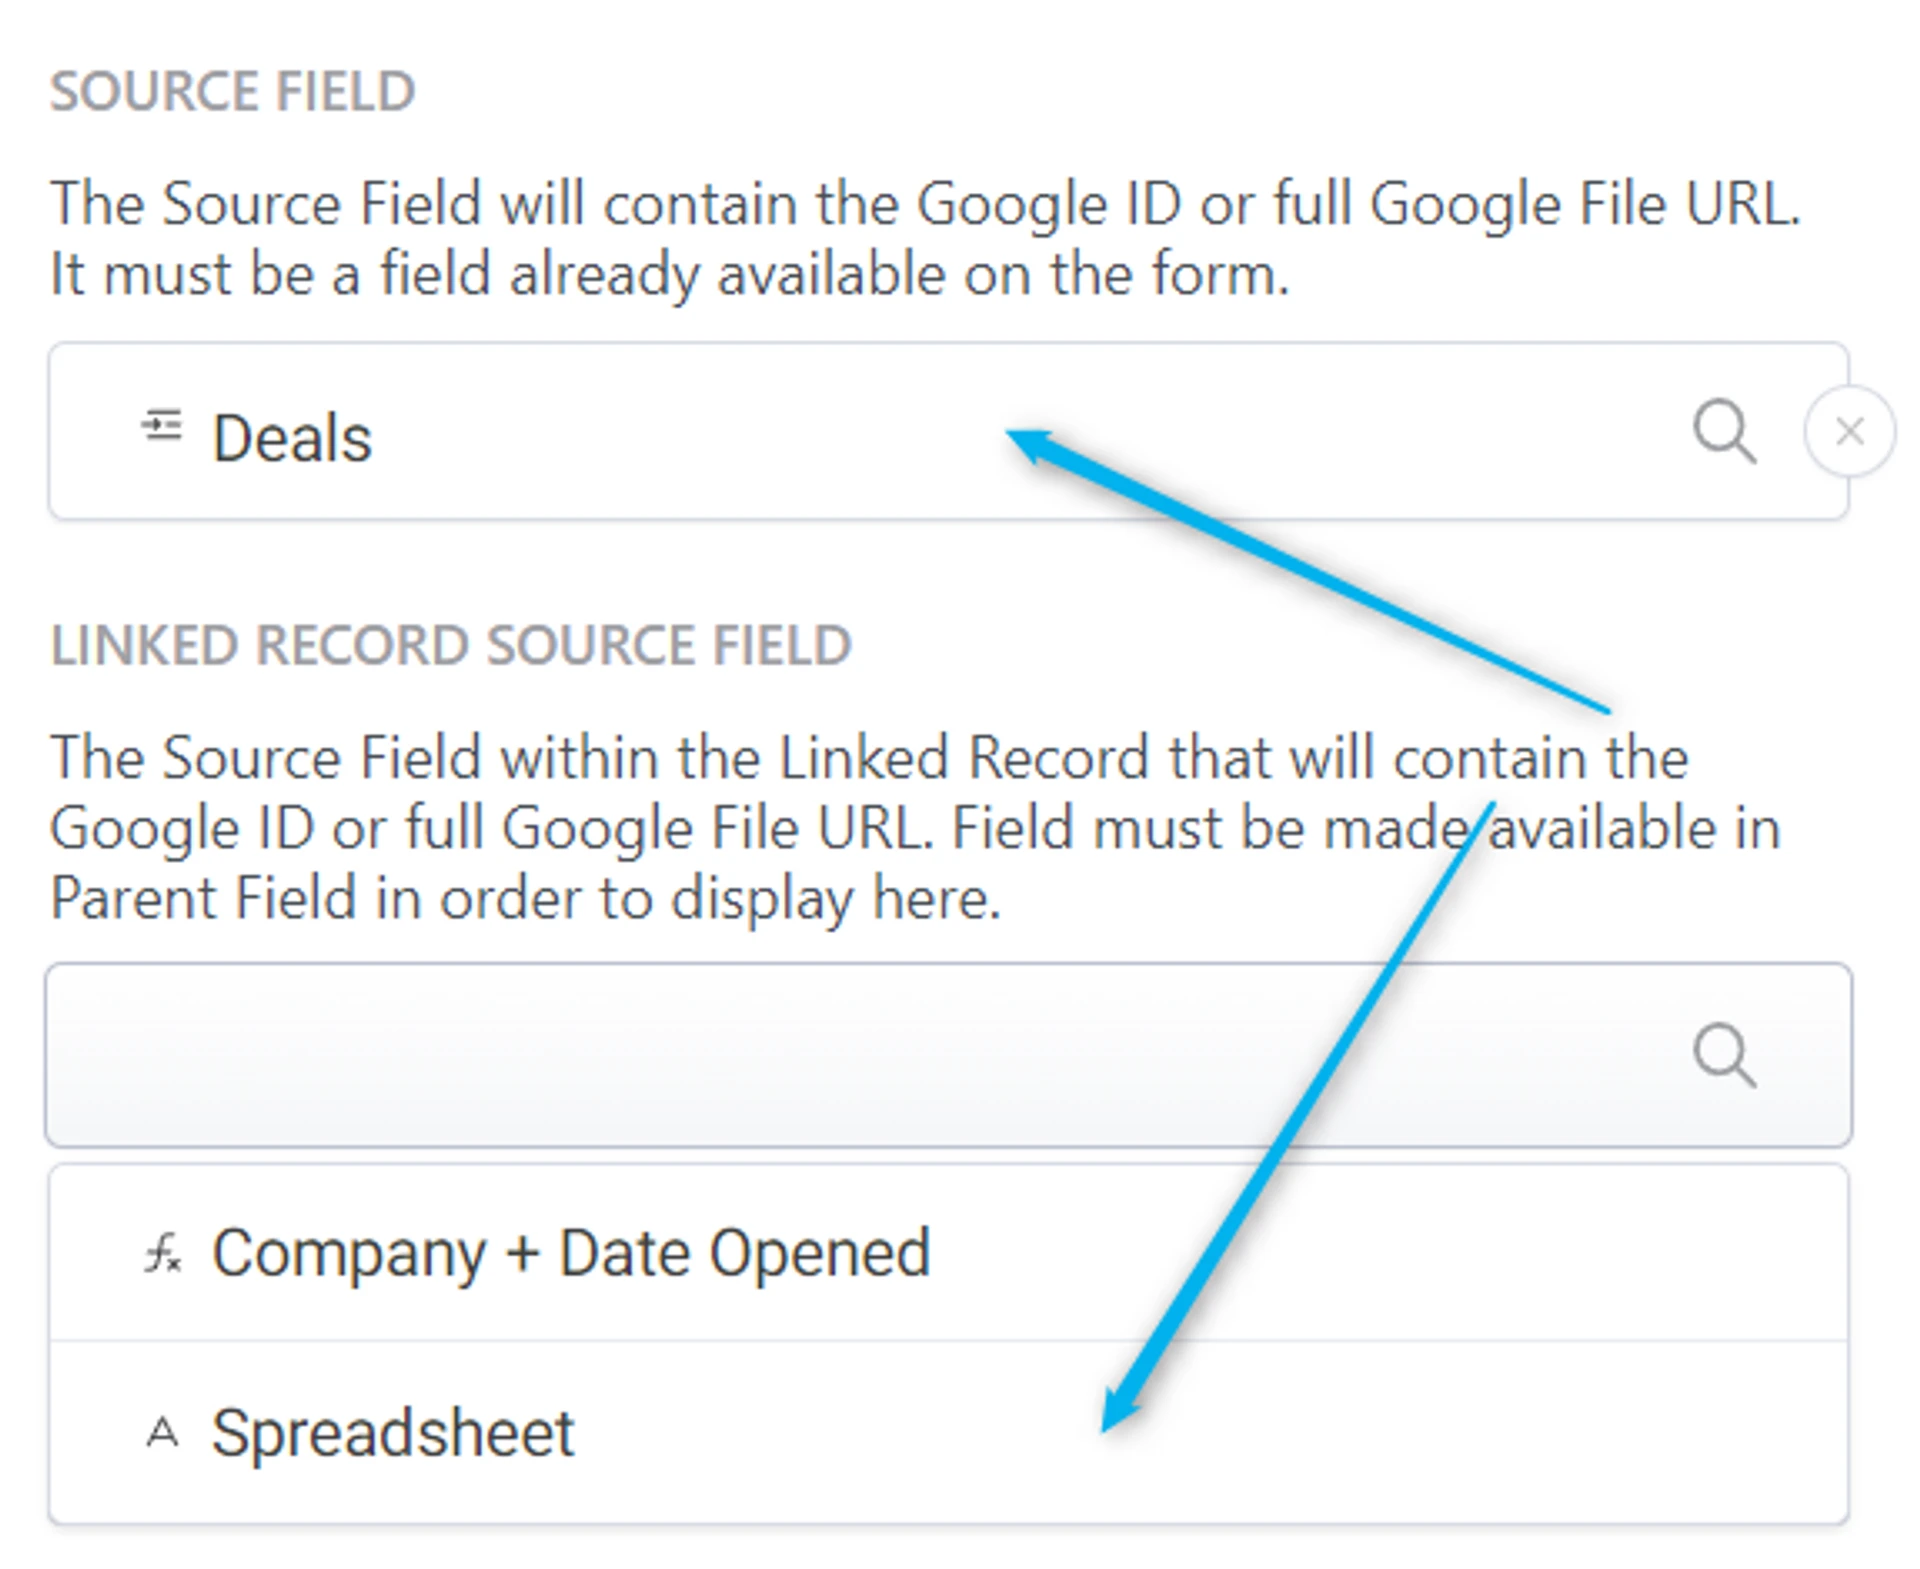Select the formula fx icon by Company + Date Opened
Screen dimensions: 1920x1569
[163, 1252]
